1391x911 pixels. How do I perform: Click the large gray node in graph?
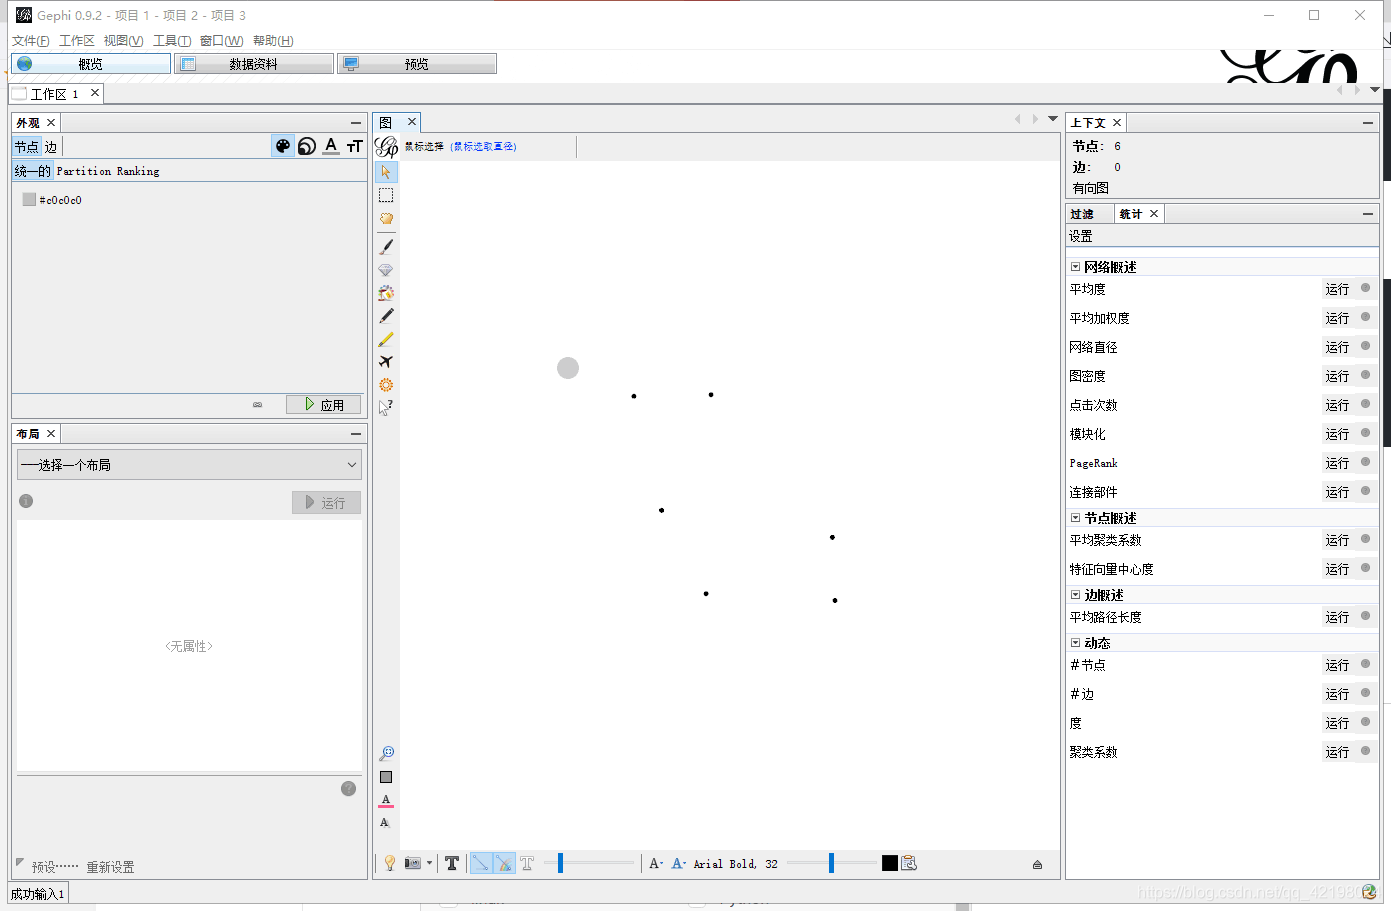pos(568,368)
